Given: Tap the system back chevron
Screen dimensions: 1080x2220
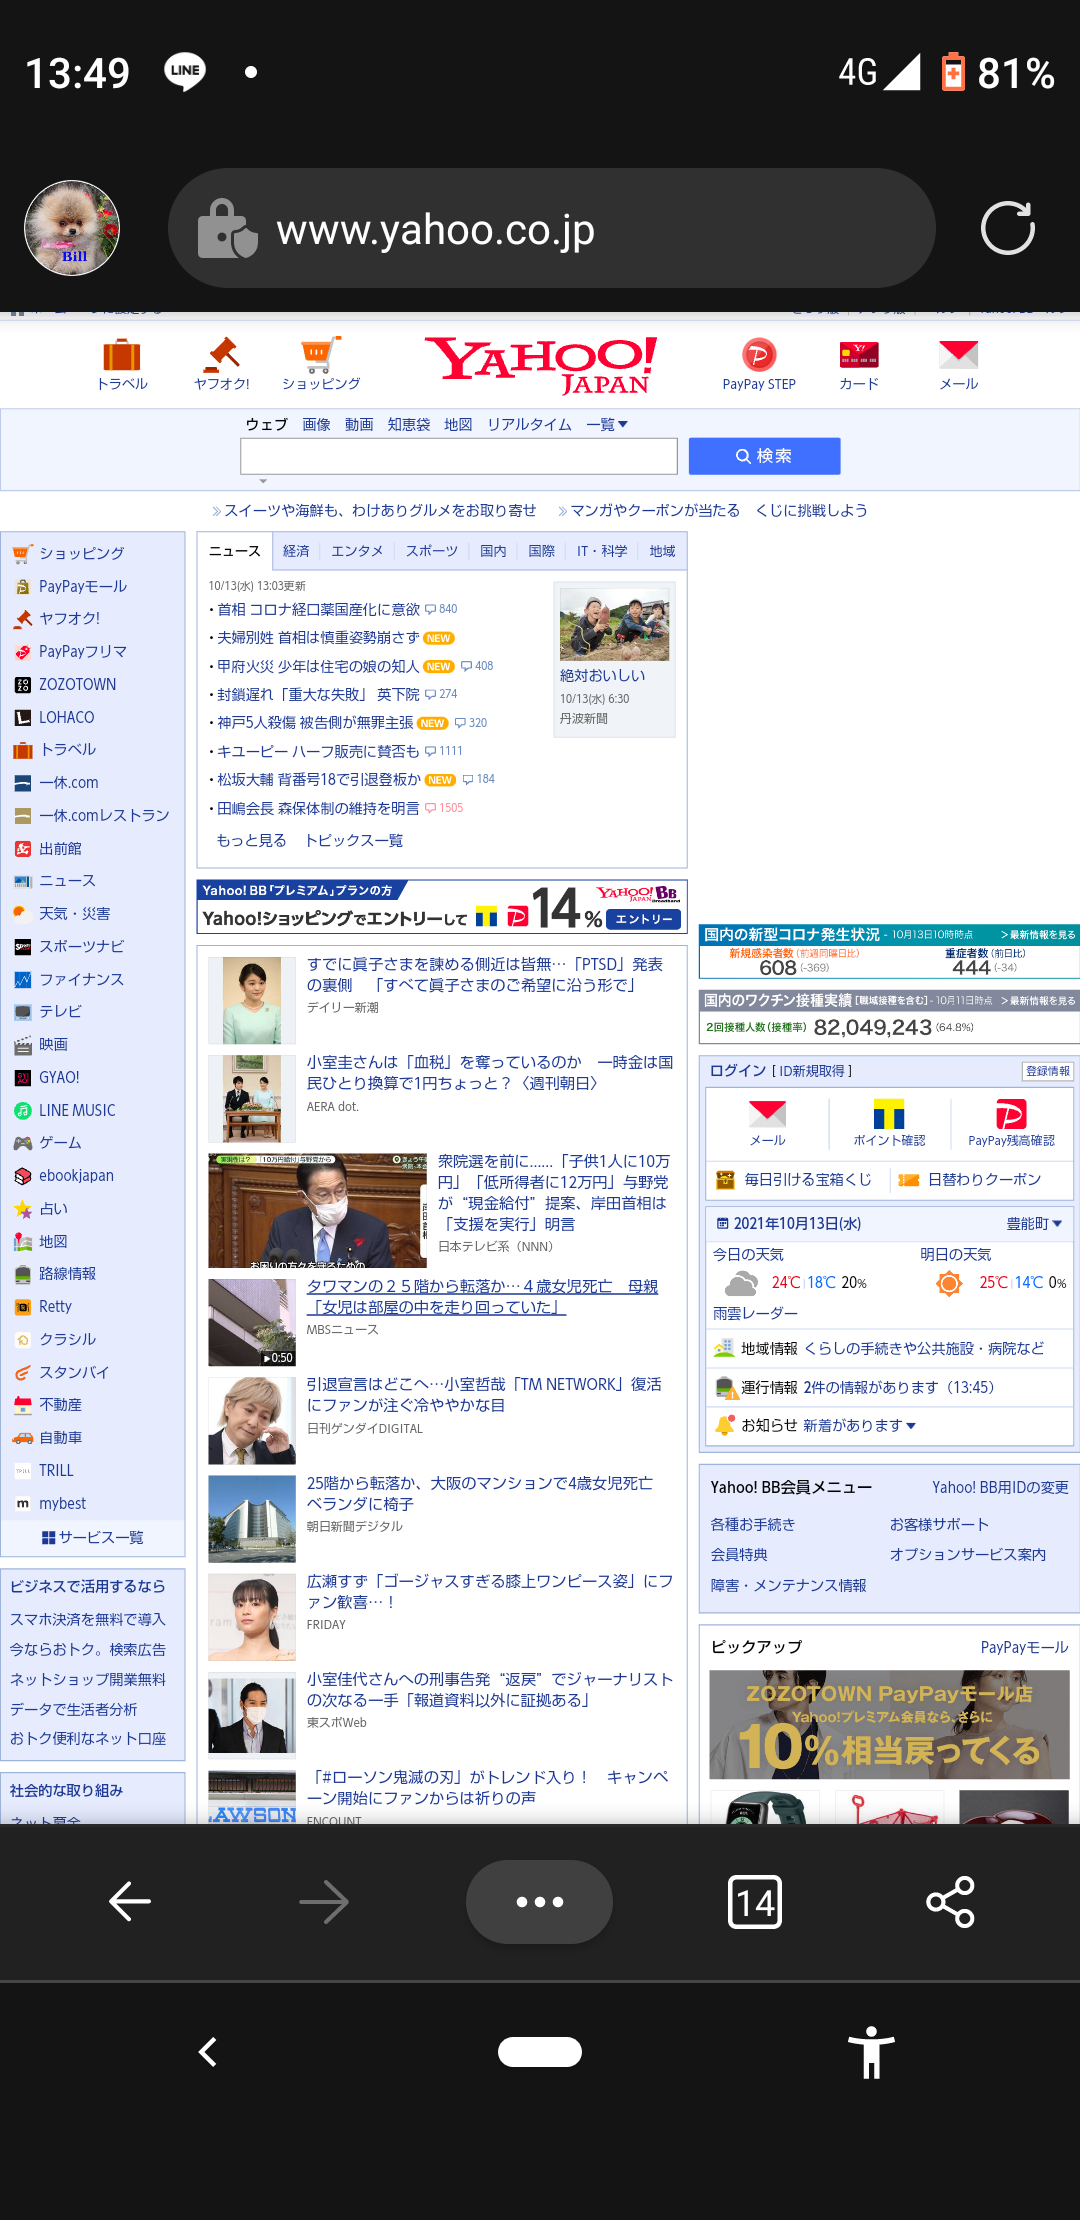Looking at the screenshot, I should [208, 2052].
